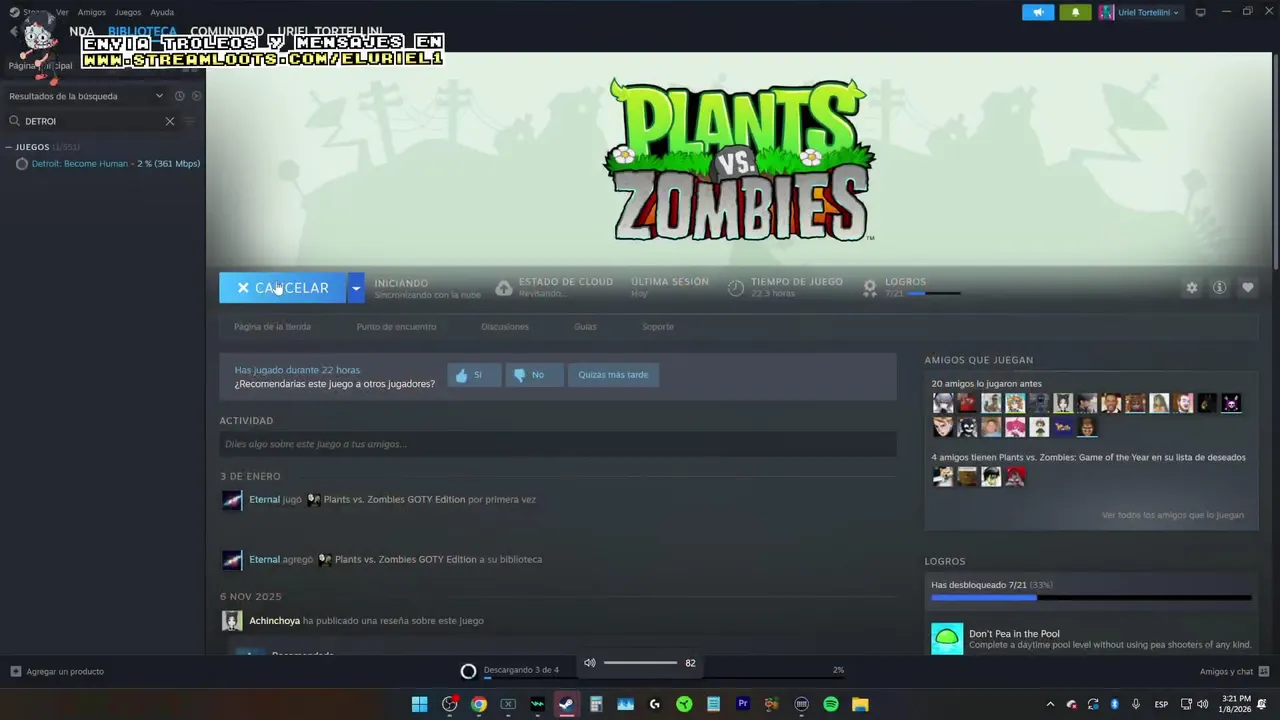Open Ver todos los amigos que juegan
The width and height of the screenshot is (1280, 720).
1173,515
